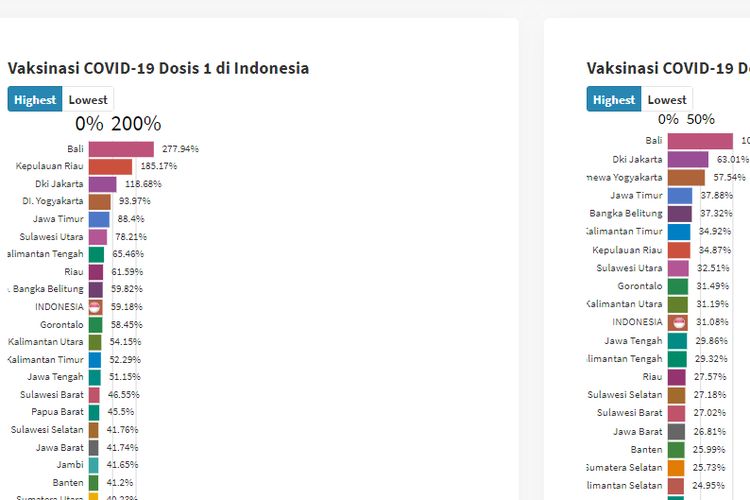Click the DI. Yogyakarta label in the left chart
750x500 pixels.
pos(53,201)
